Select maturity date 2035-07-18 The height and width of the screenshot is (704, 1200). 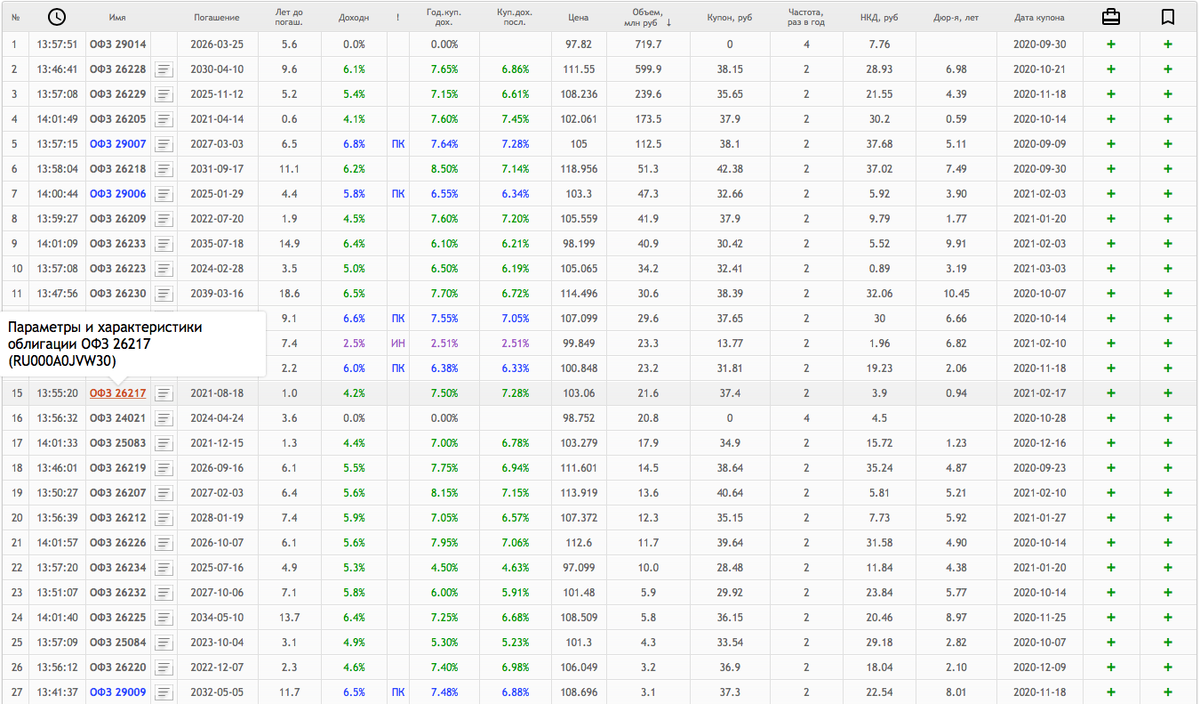pyautogui.click(x=218, y=244)
